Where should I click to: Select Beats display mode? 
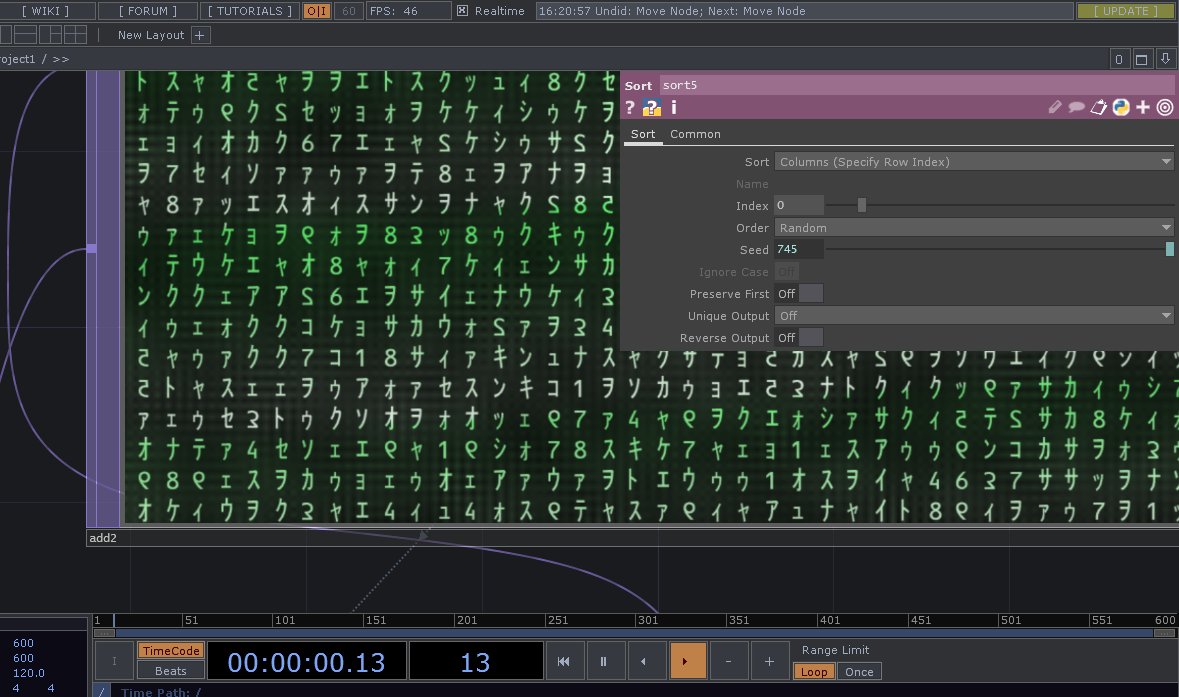(171, 671)
